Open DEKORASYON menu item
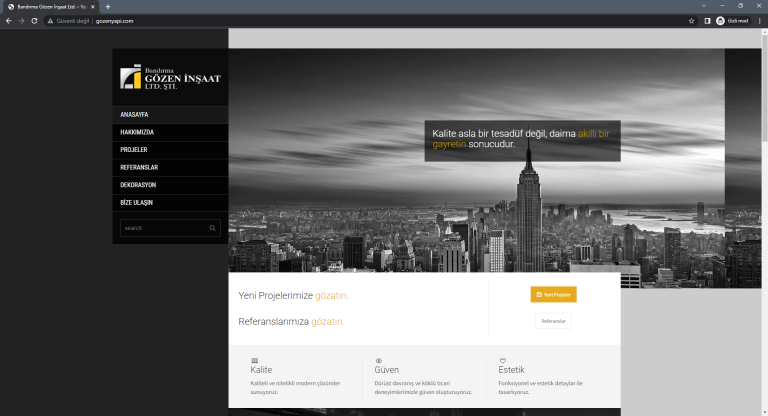 (x=170, y=185)
